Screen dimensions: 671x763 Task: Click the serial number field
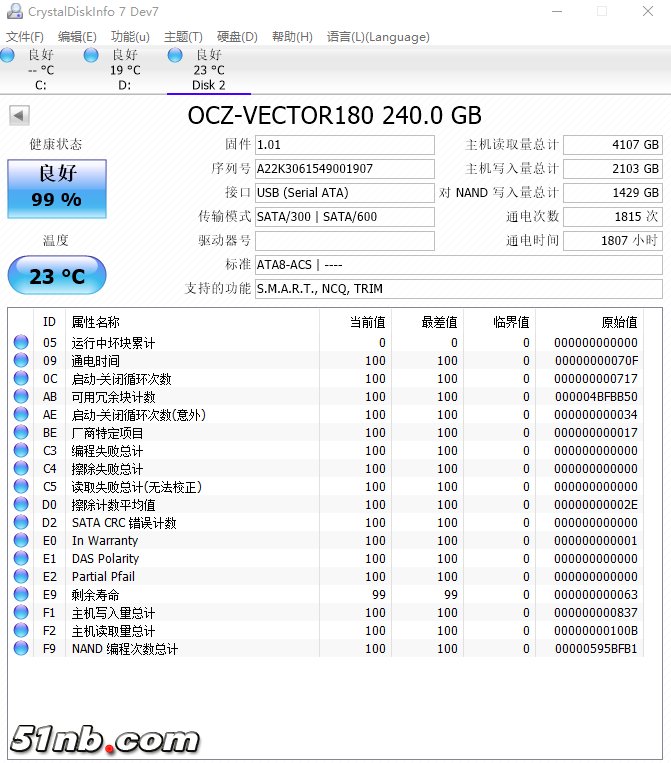pos(344,169)
